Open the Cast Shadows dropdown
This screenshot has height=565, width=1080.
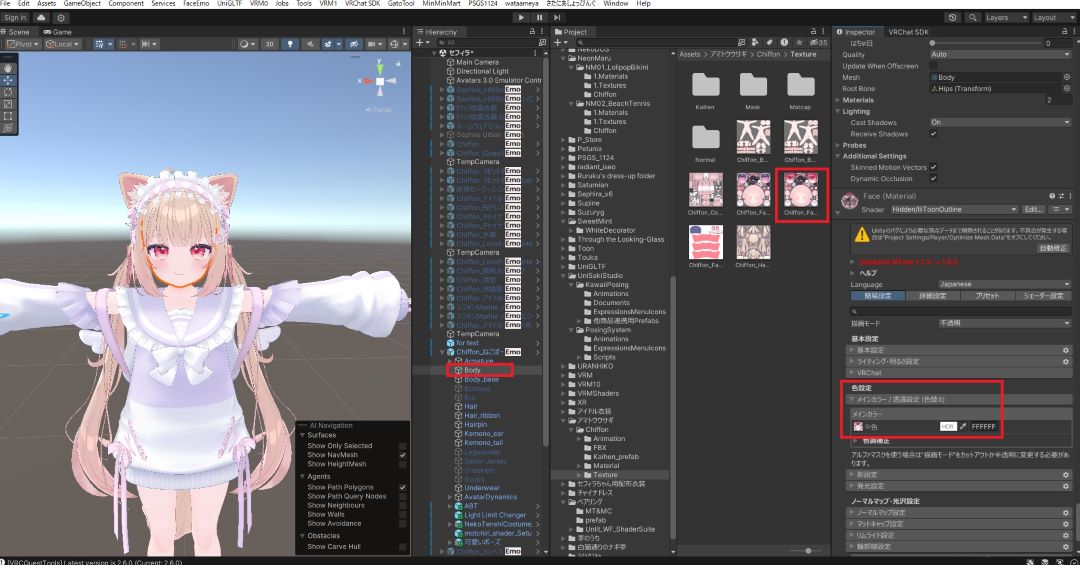[1001, 122]
